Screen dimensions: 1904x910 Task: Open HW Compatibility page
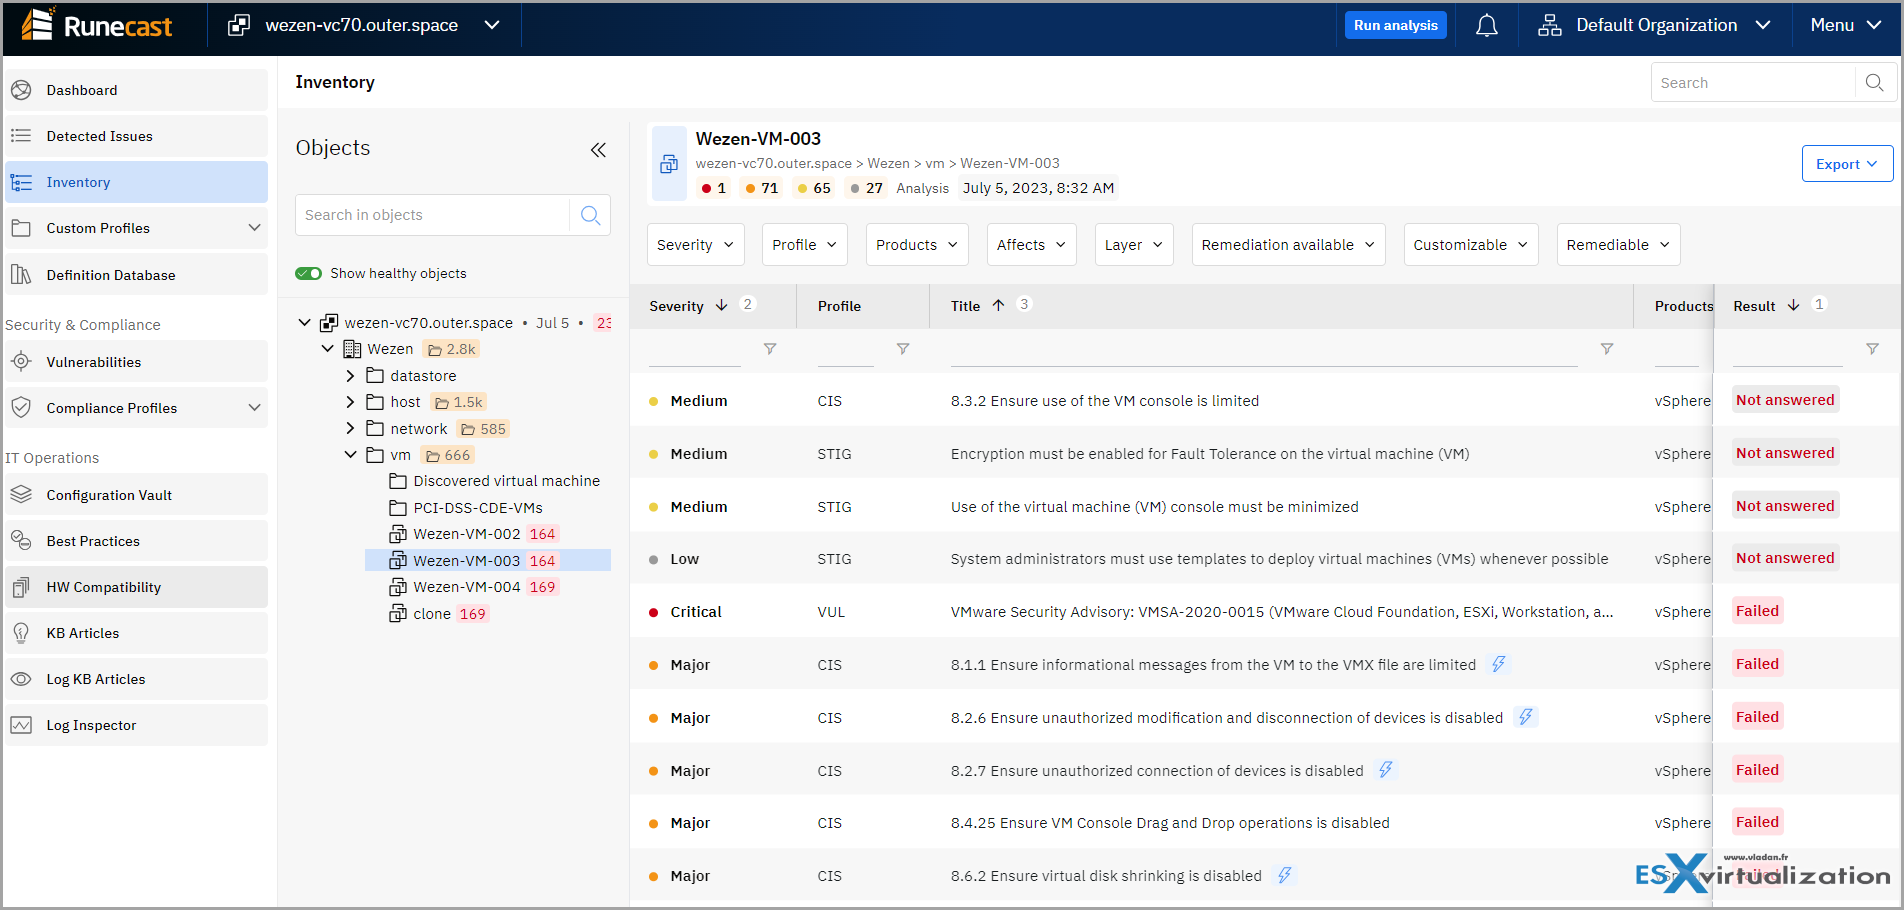tap(136, 587)
